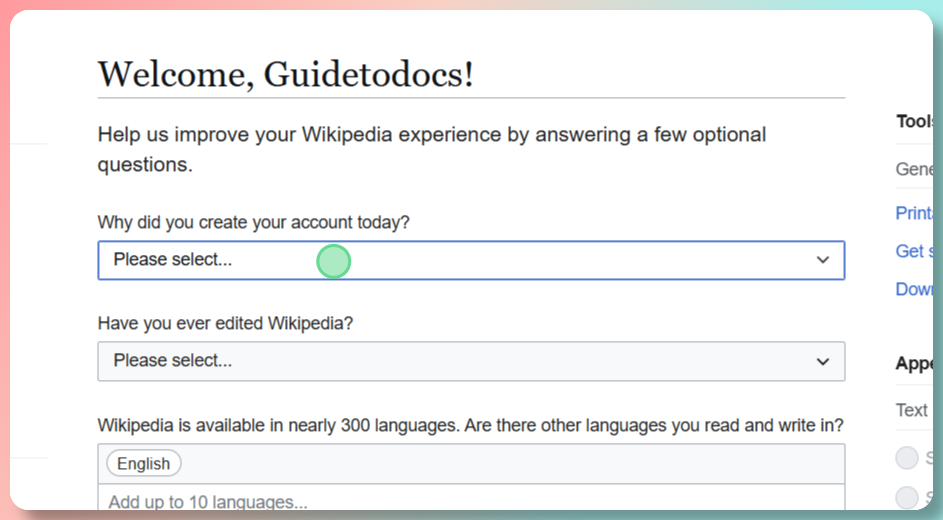Select the first Text size radio button
Image resolution: width=943 pixels, height=520 pixels.
(907, 458)
